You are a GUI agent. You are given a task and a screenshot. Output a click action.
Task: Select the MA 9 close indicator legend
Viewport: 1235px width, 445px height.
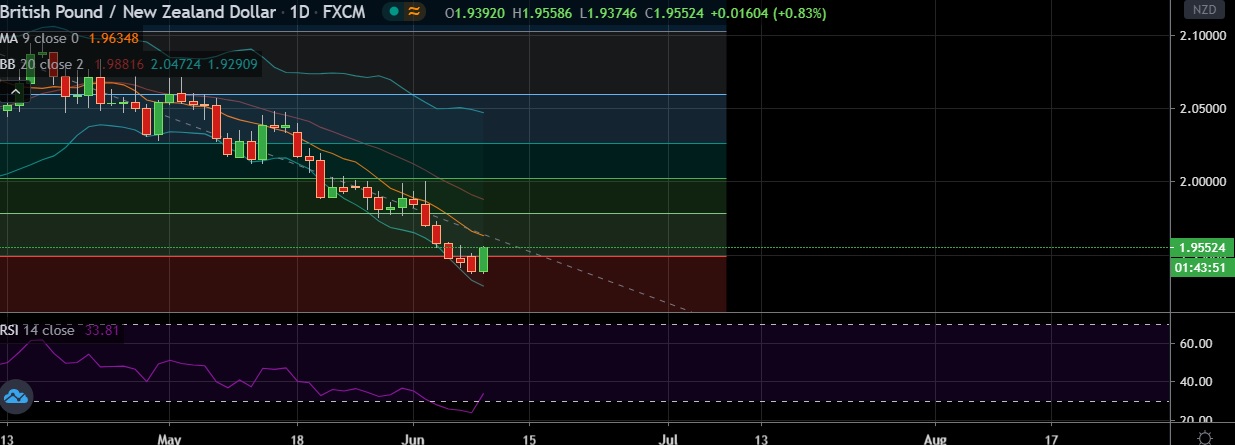coord(41,39)
